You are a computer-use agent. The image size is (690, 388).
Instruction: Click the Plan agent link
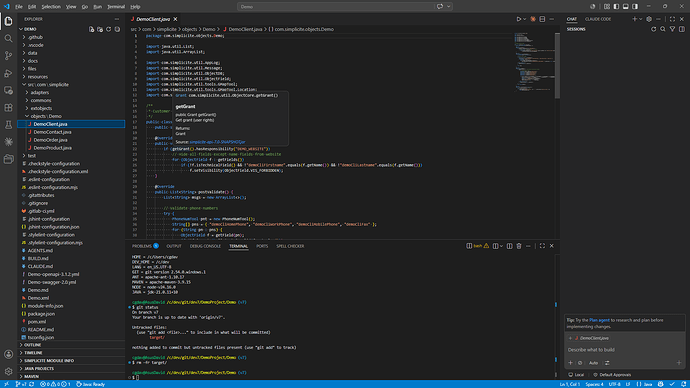coord(599,320)
